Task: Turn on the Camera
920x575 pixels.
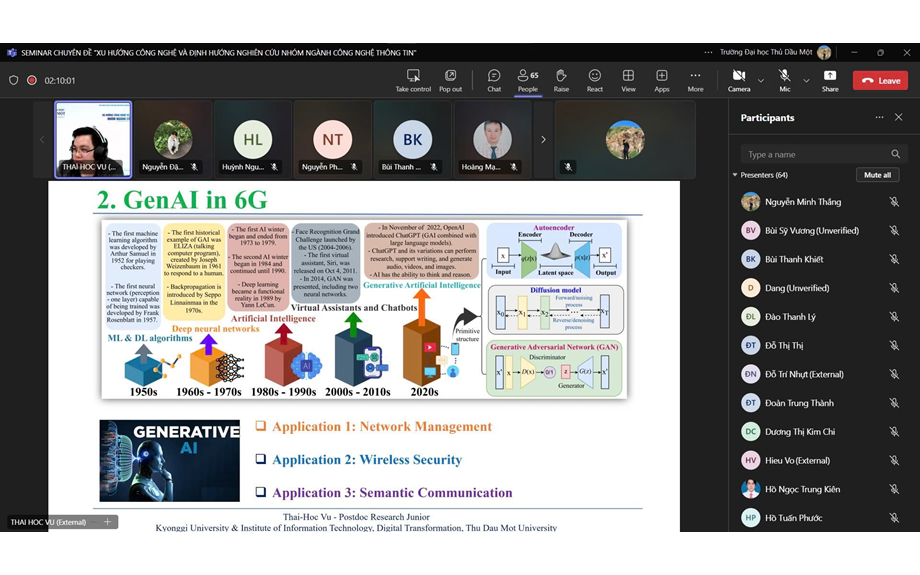Action: pos(739,81)
